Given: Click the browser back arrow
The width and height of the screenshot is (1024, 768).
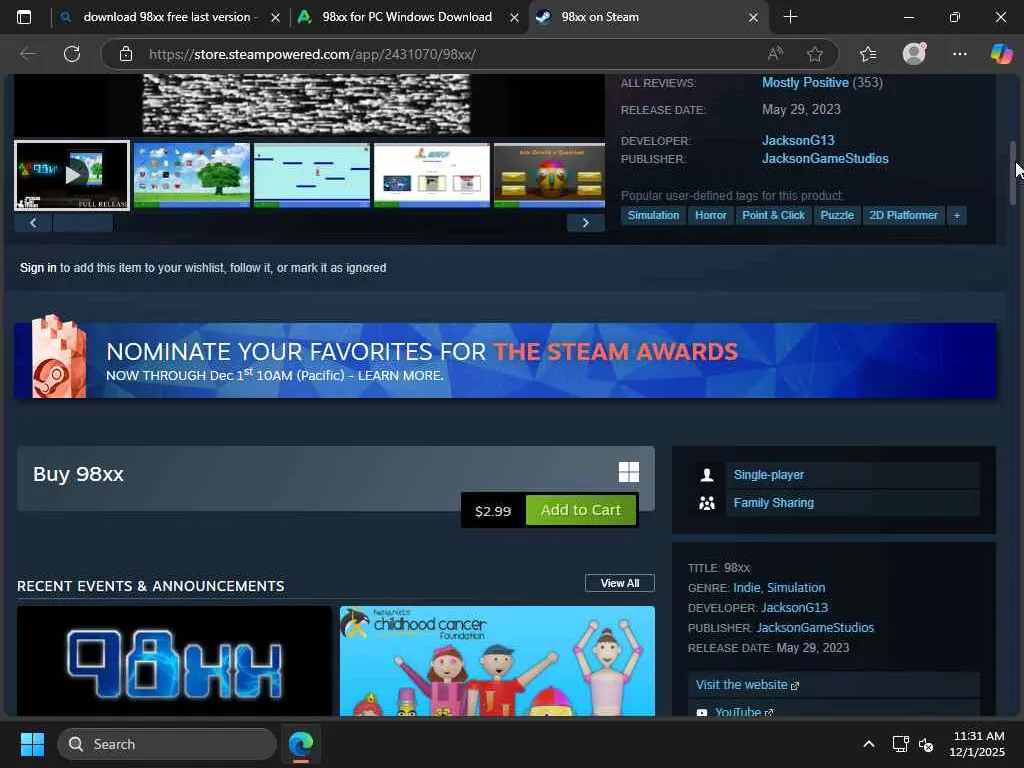Looking at the screenshot, I should 28,54.
